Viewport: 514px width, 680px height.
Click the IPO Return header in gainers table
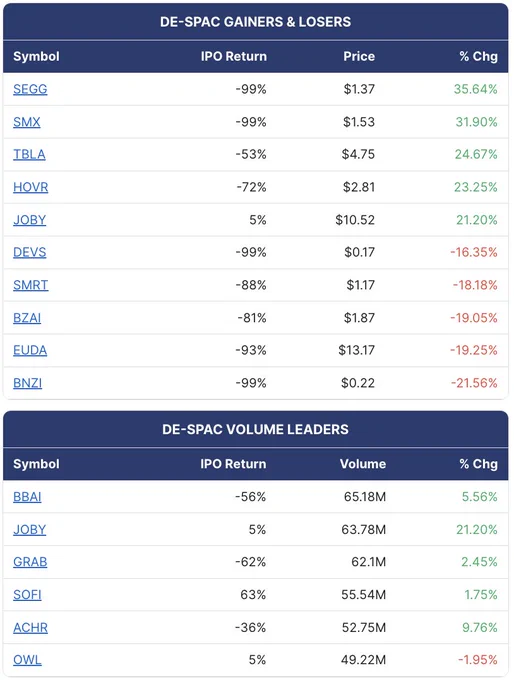(x=233, y=56)
